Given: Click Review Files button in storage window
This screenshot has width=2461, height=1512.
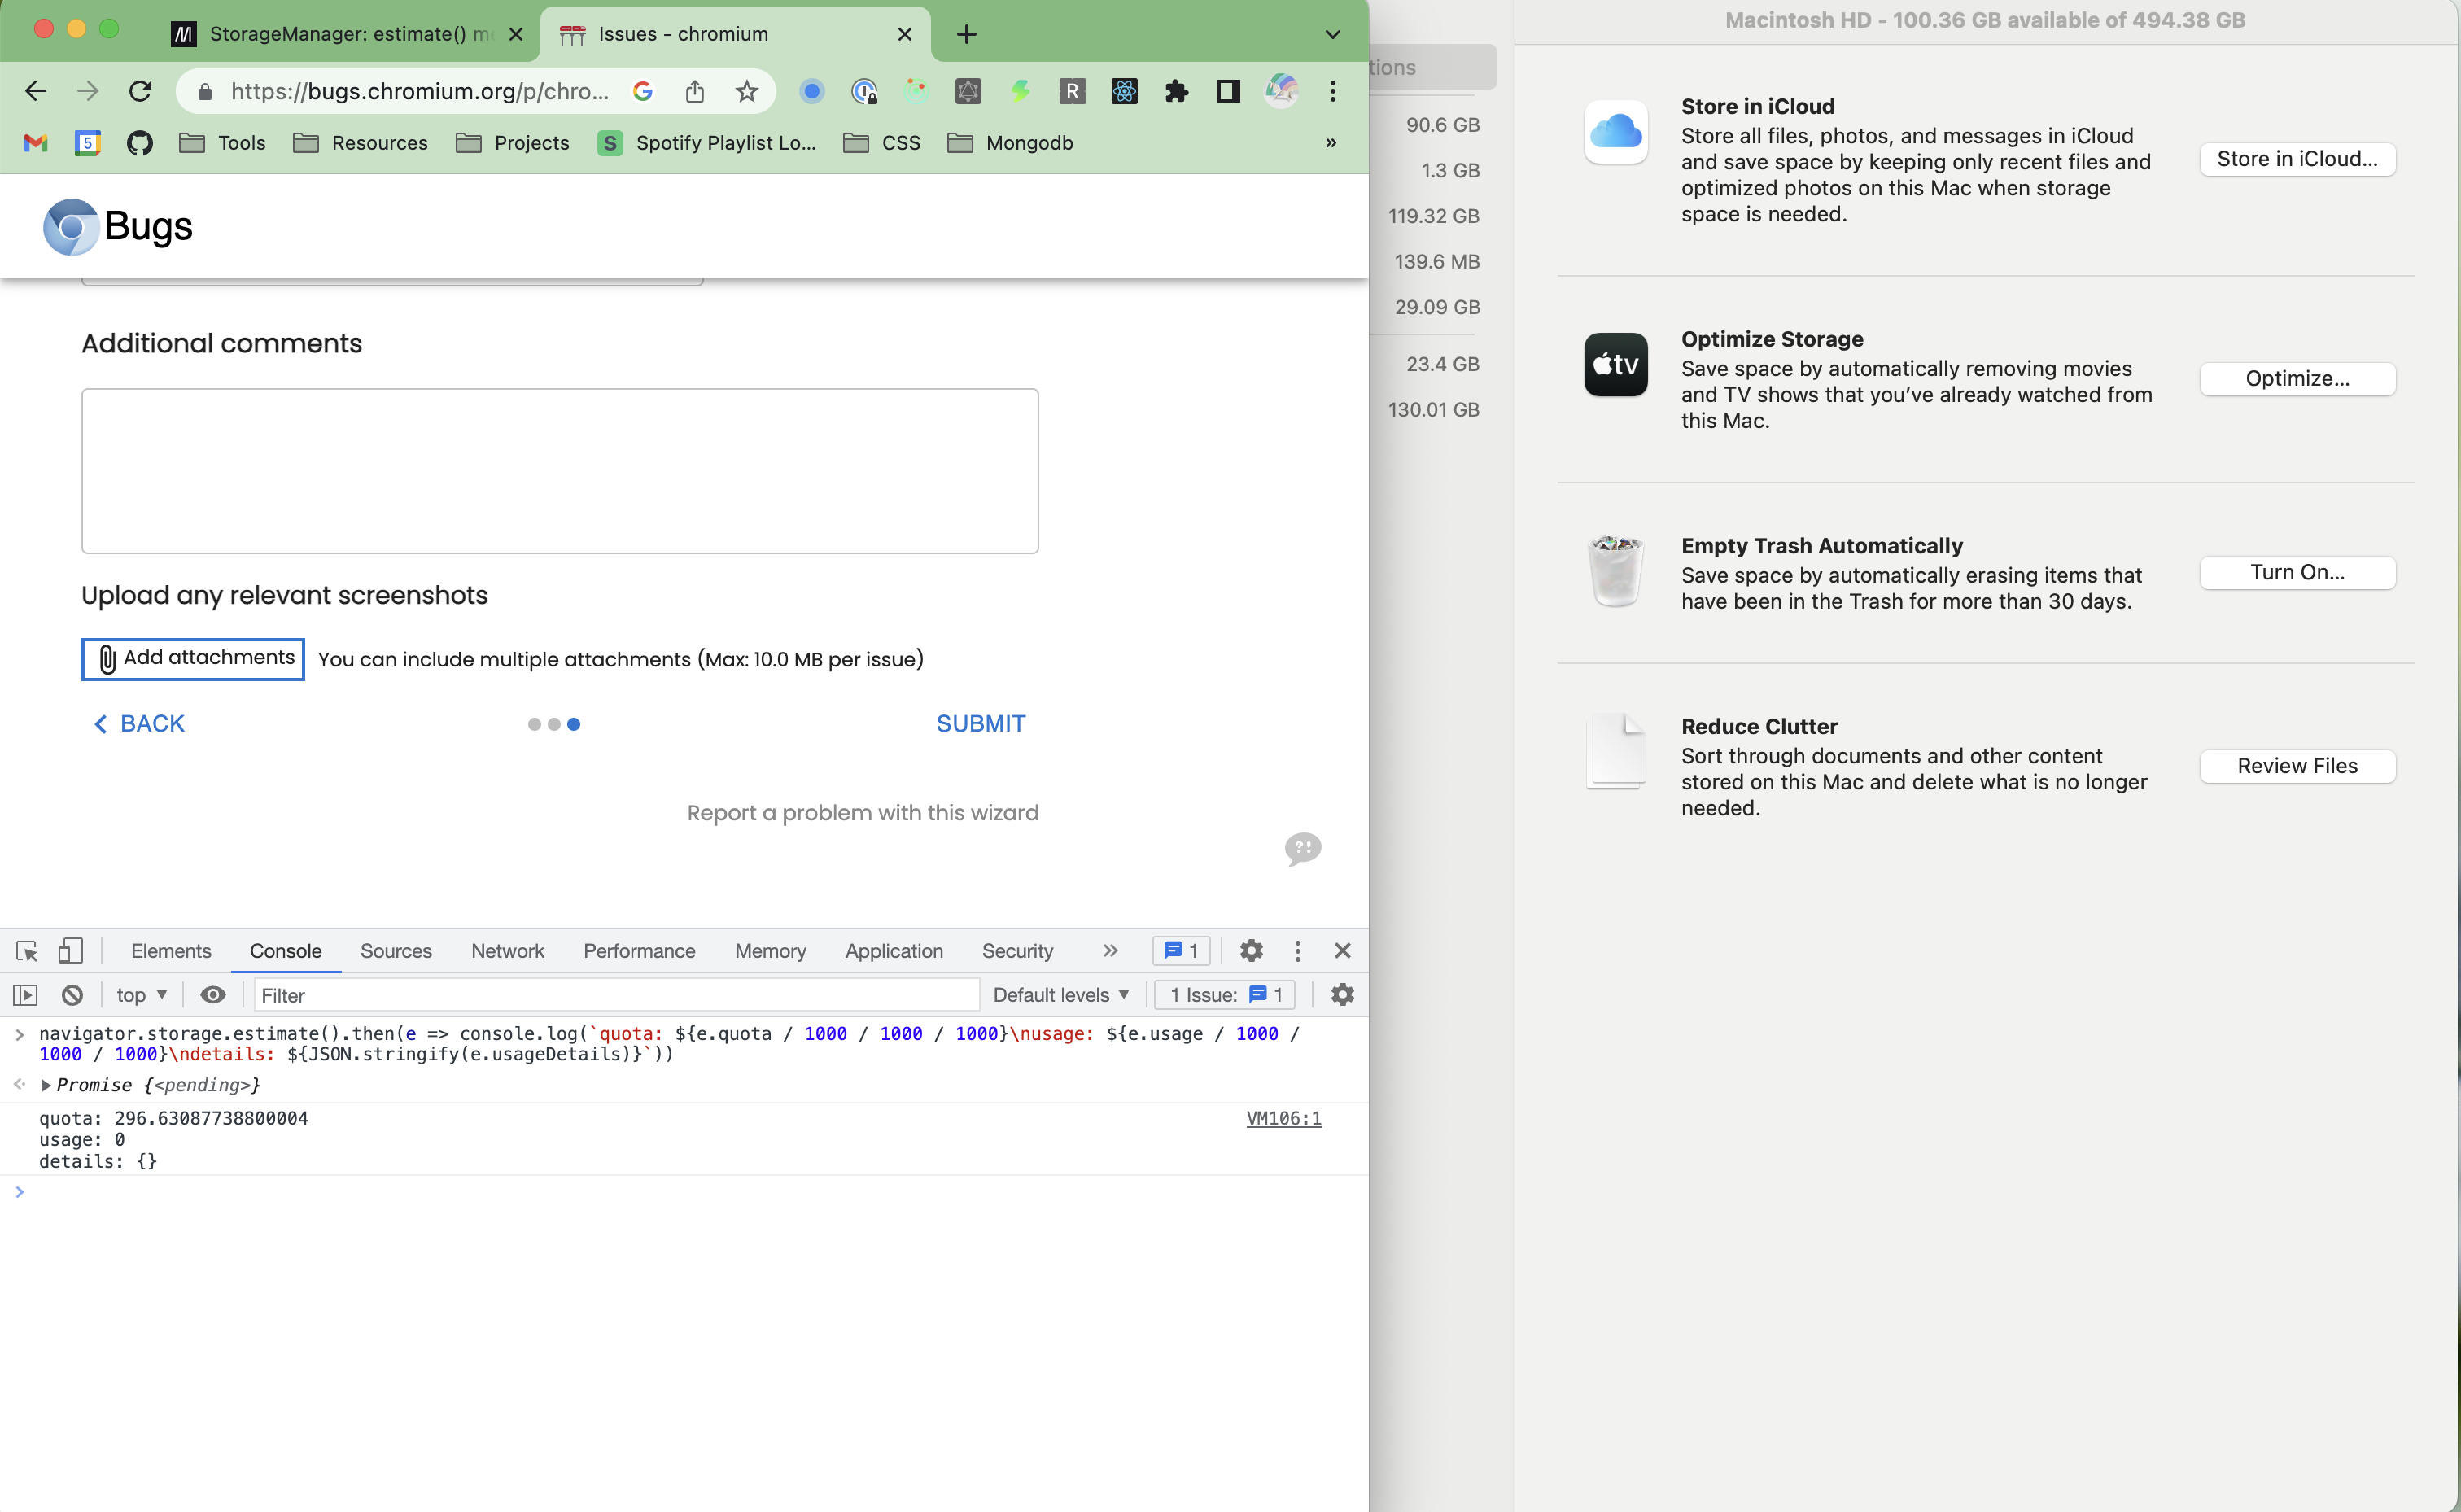Looking at the screenshot, I should pyautogui.click(x=2297, y=766).
